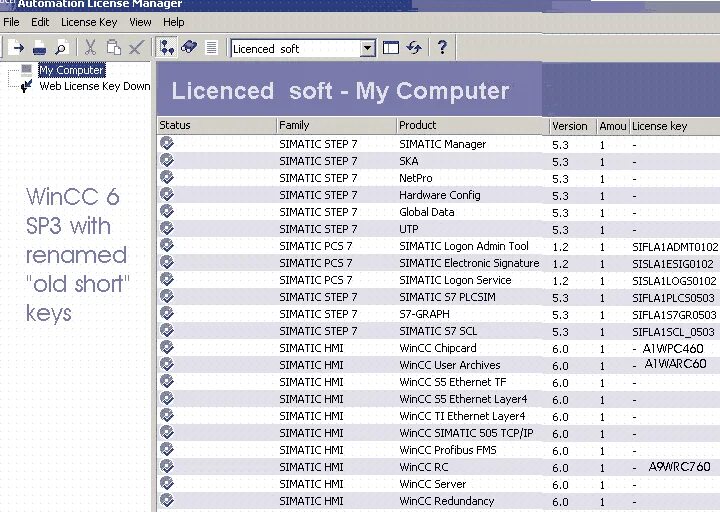Open the Licenced soft view dropdown arrow

[367, 48]
